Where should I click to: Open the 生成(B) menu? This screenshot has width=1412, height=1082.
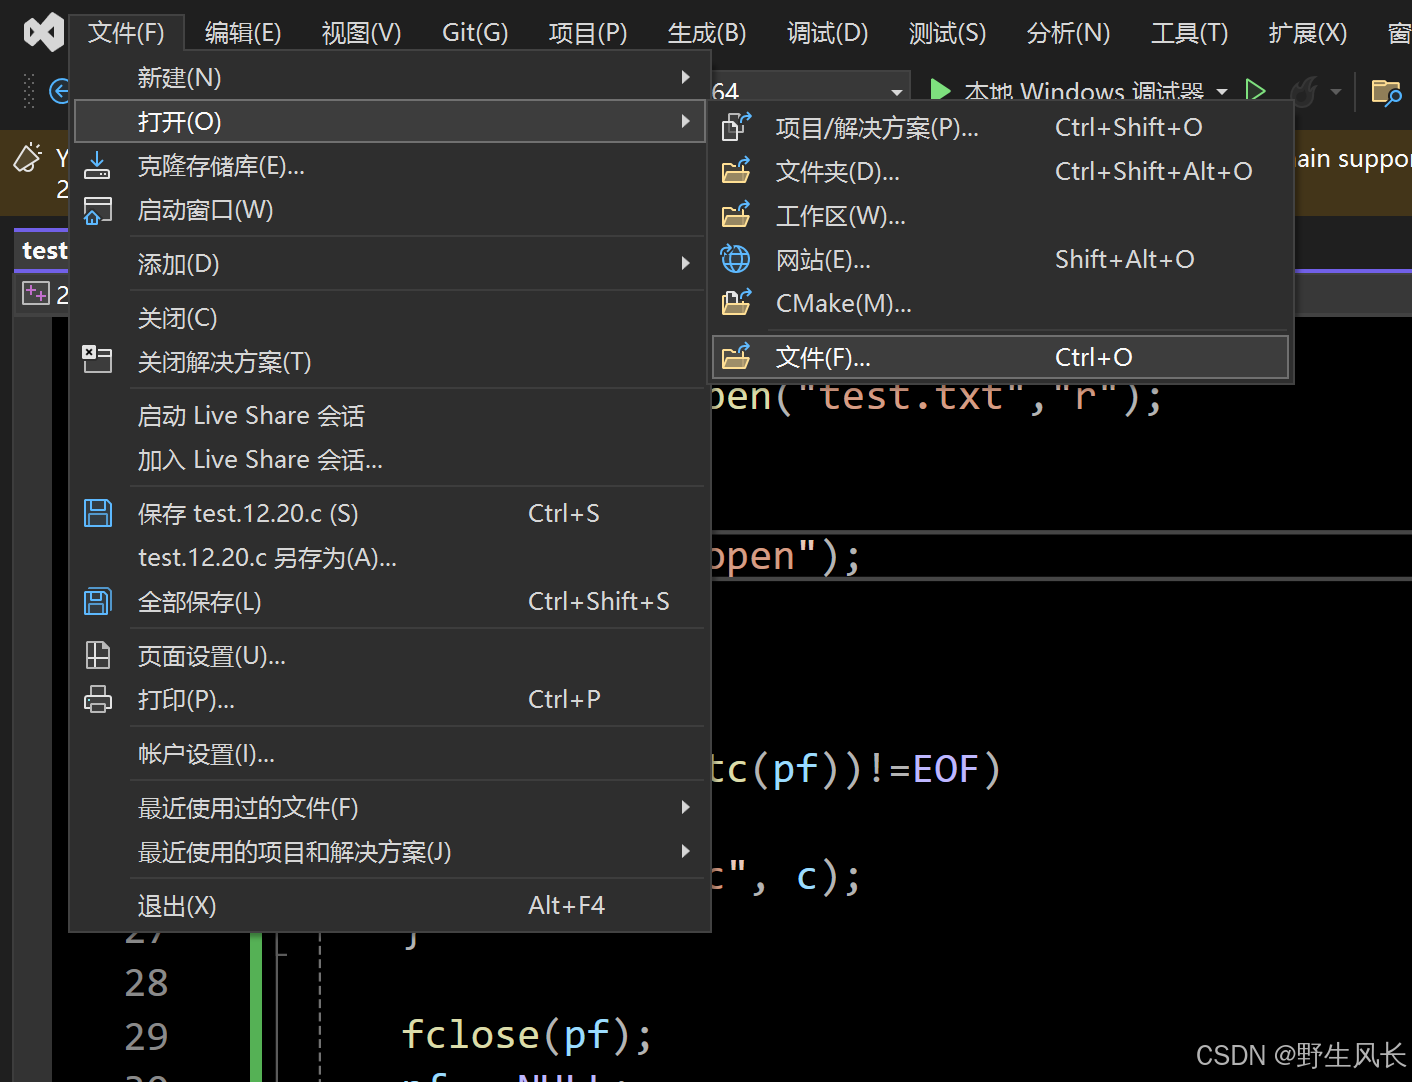[707, 33]
